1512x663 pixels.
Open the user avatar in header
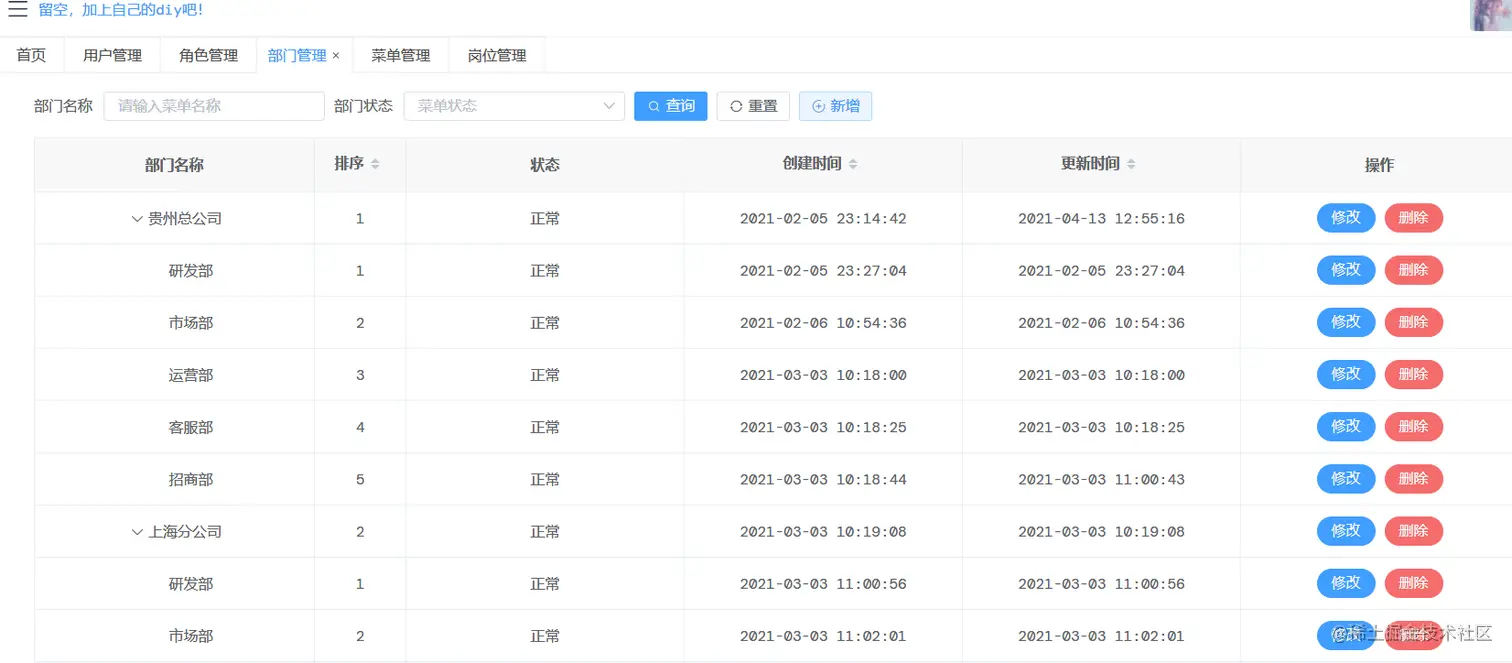(x=1490, y=15)
